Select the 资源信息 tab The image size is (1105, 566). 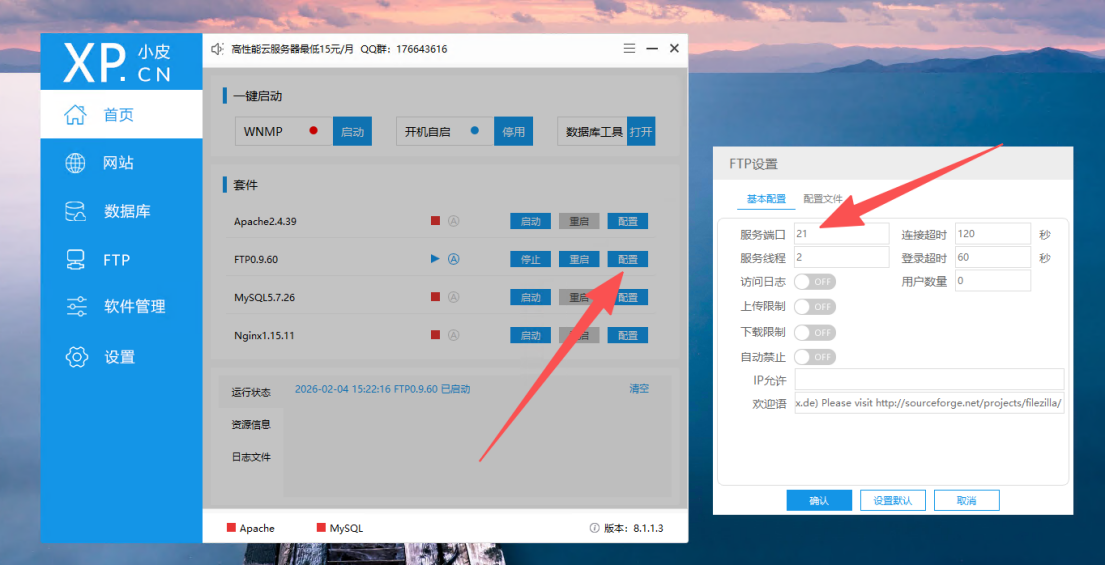coord(251,424)
